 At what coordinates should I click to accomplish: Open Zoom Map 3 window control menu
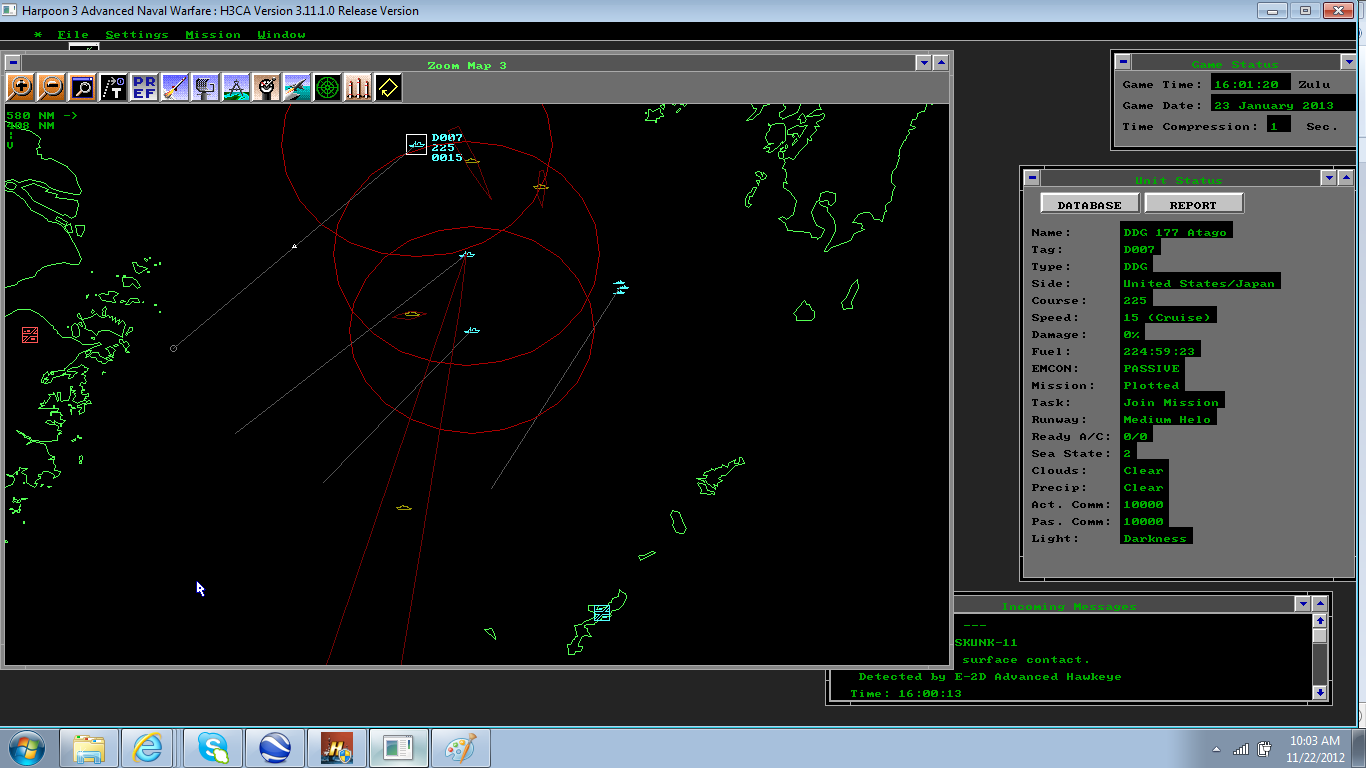pyautogui.click(x=11, y=62)
